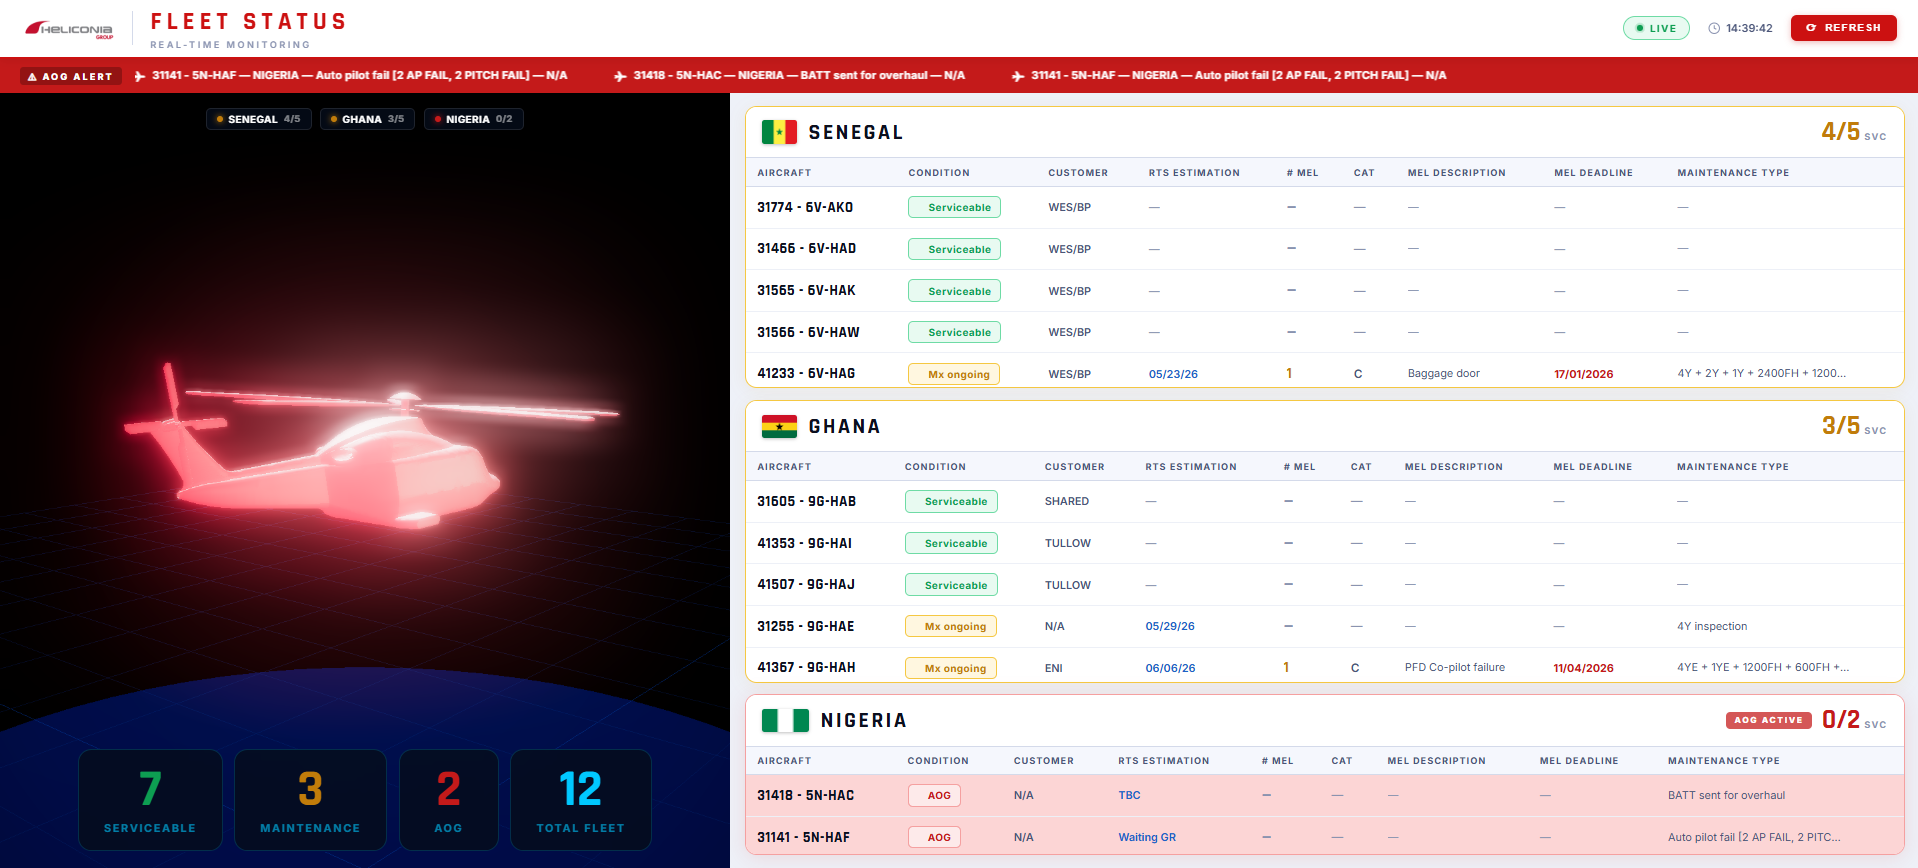Click RTS estimation 05/23/26
Screen dimensions: 1918x868
(x=1173, y=374)
